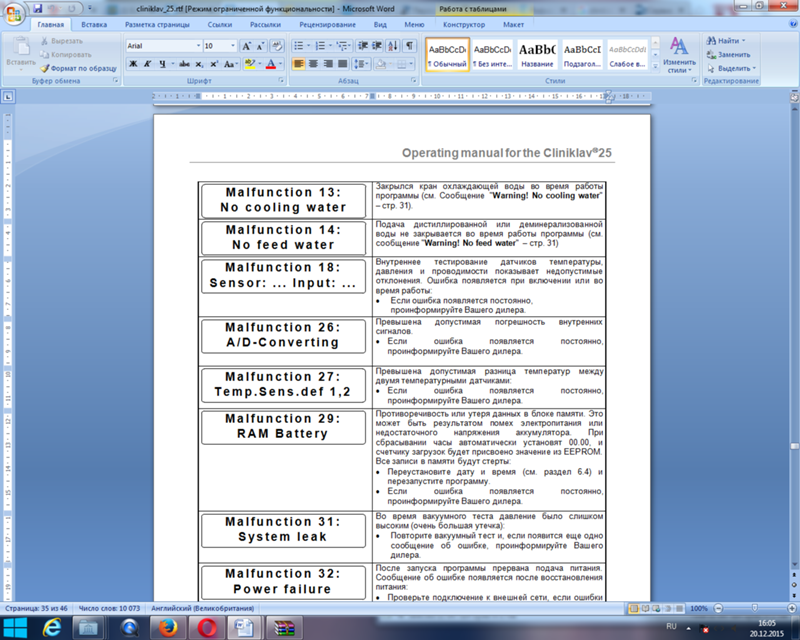Switch to Print Layout view button

pyautogui.click(x=634, y=608)
